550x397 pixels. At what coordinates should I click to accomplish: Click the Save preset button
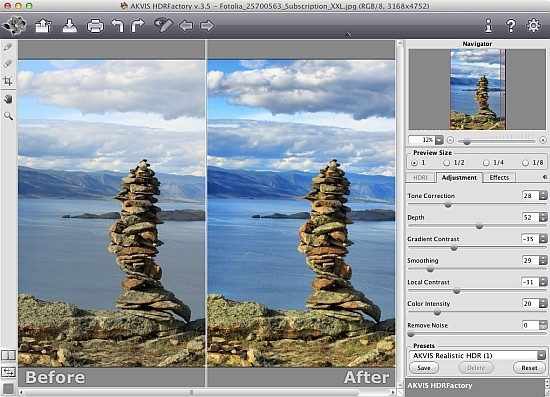click(x=424, y=368)
